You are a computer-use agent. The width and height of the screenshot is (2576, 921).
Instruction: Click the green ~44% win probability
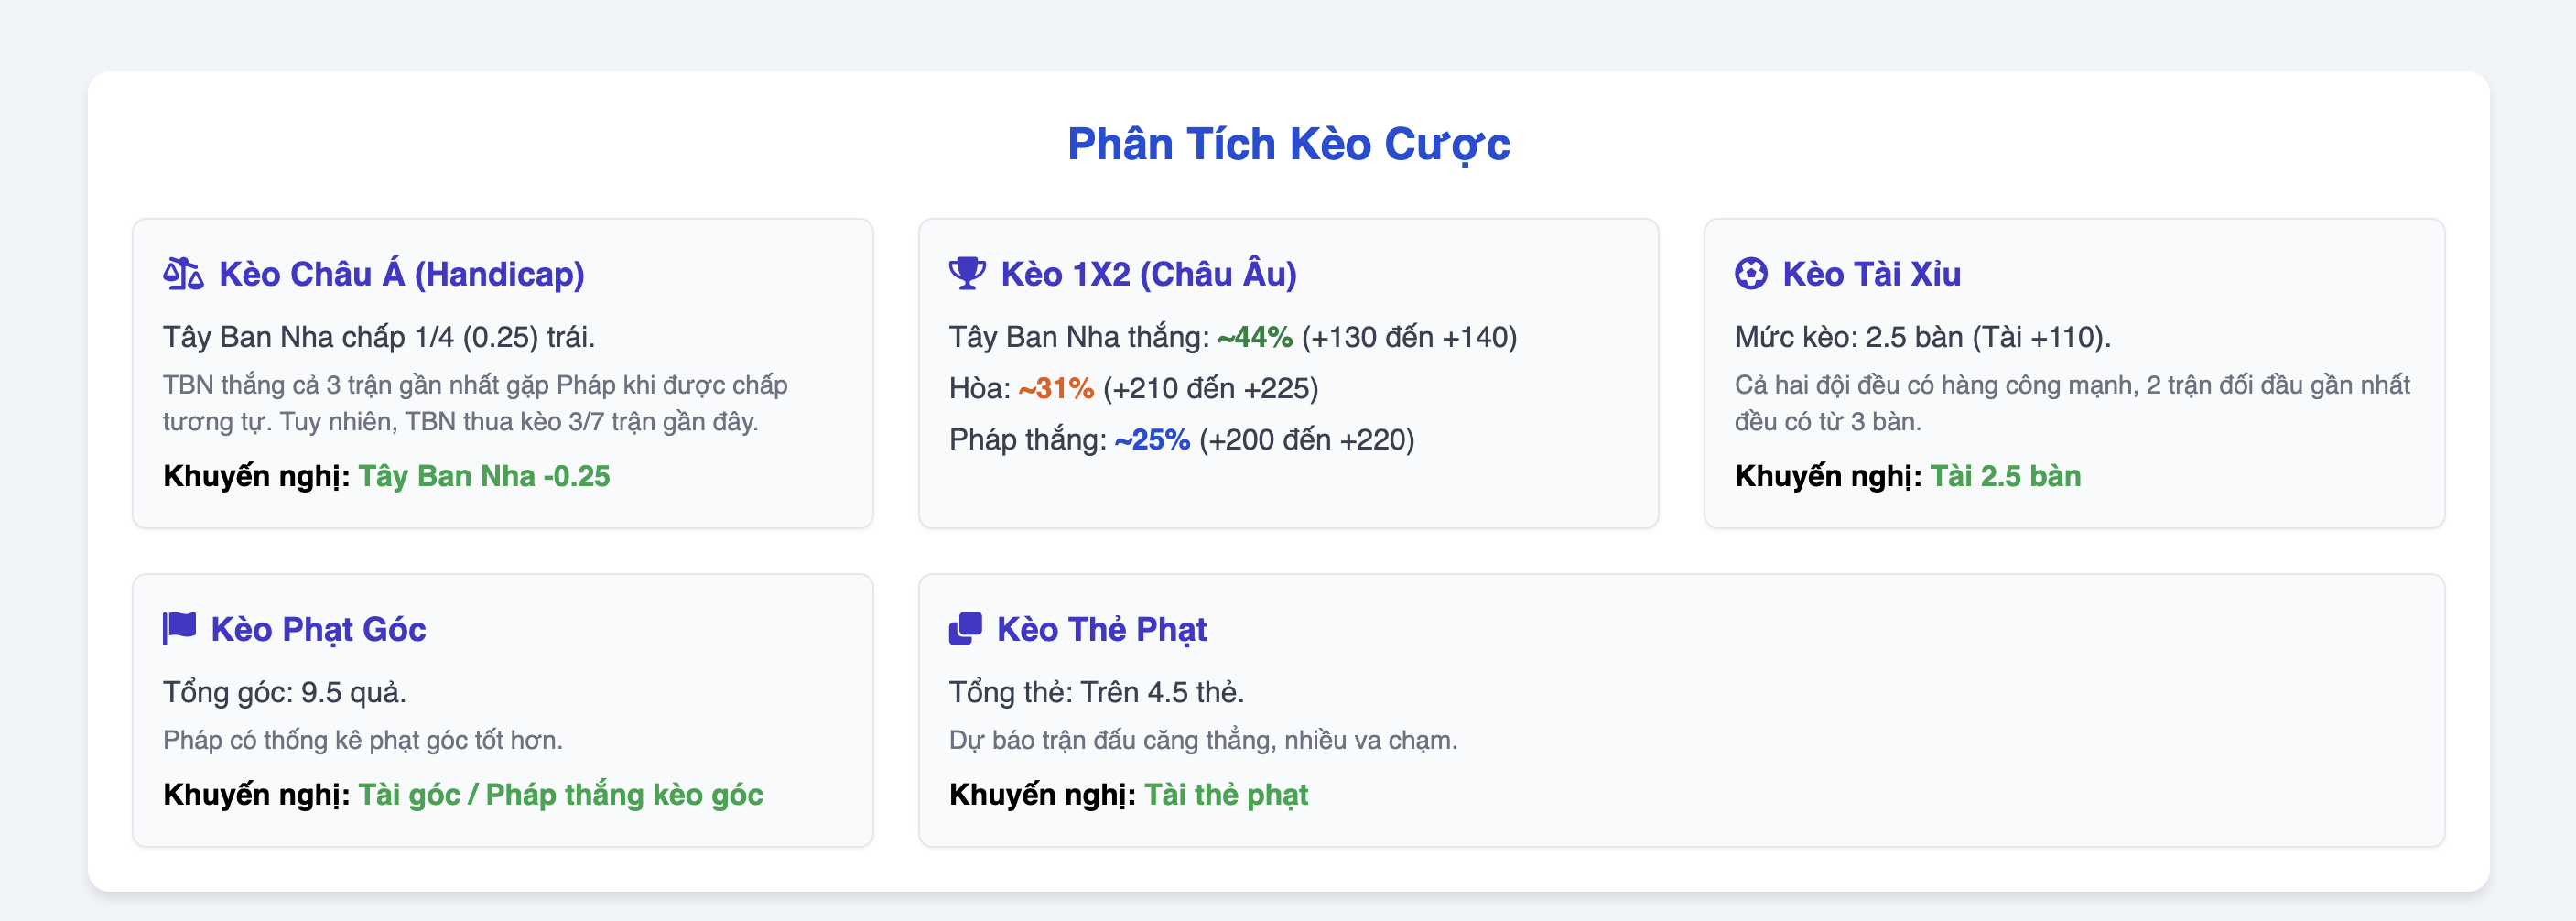click(1255, 337)
